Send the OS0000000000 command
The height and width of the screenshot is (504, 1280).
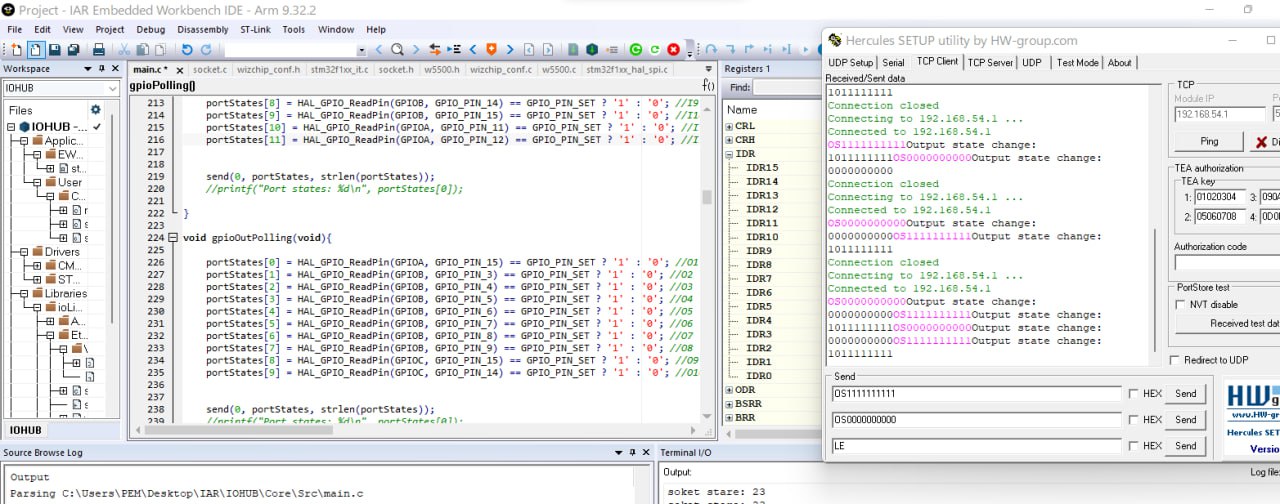pos(1185,420)
